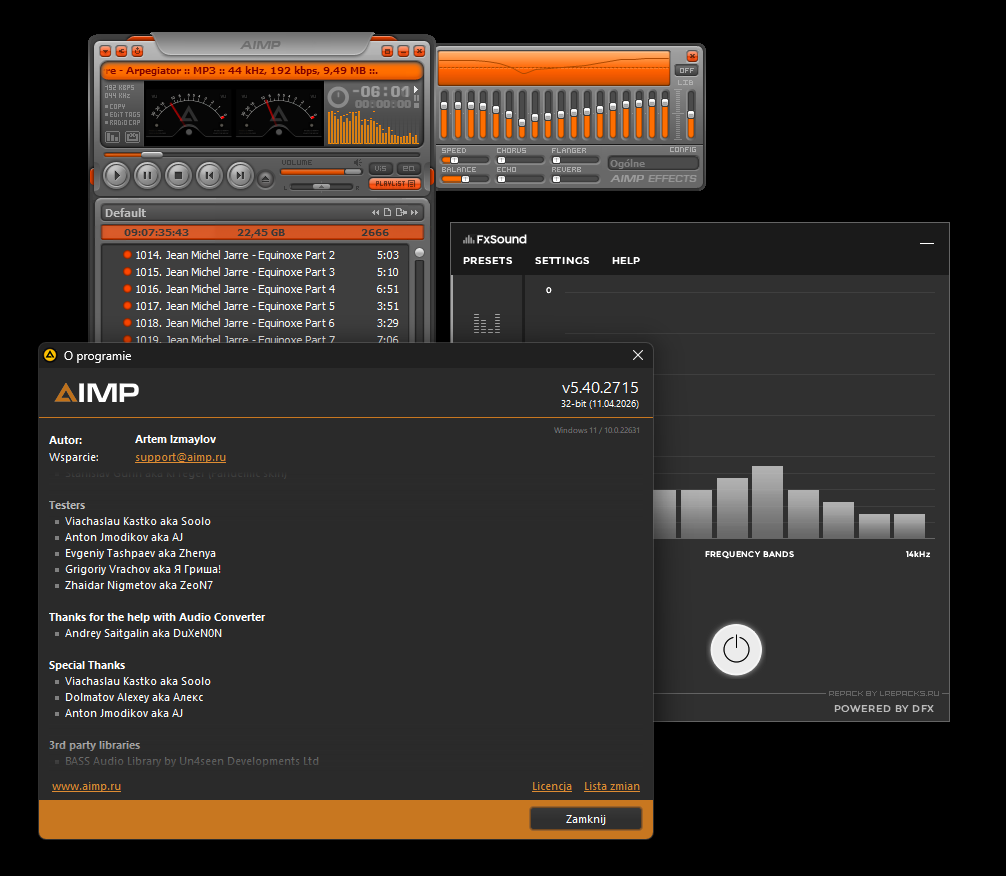Click the CHORUS effect slider
Viewport: 1006px width, 876px height.
tap(520, 160)
